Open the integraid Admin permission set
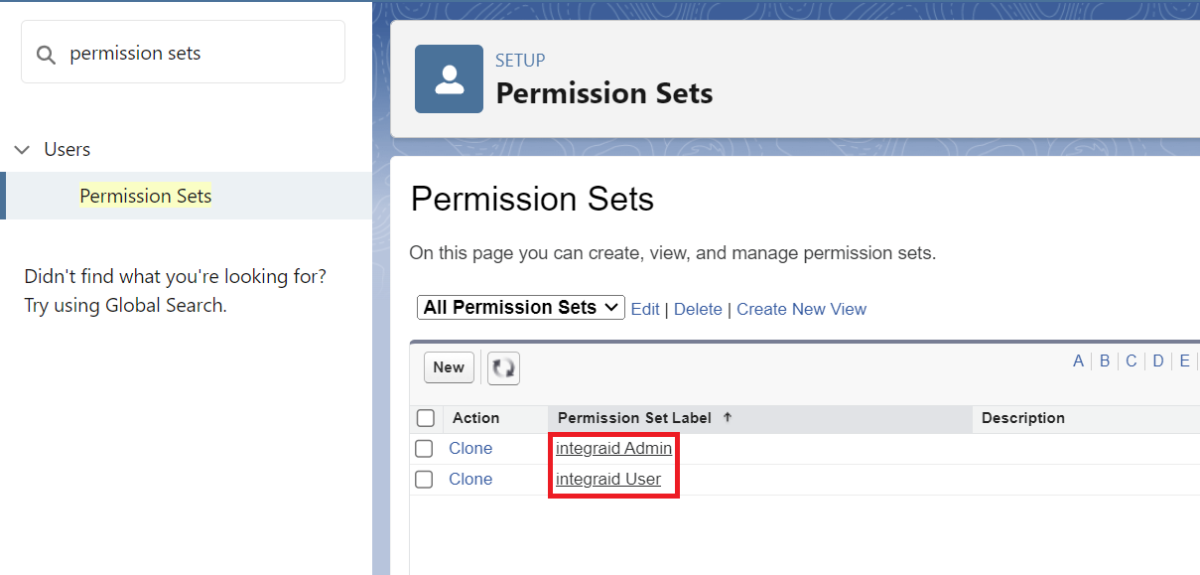1200x575 pixels. [614, 449]
